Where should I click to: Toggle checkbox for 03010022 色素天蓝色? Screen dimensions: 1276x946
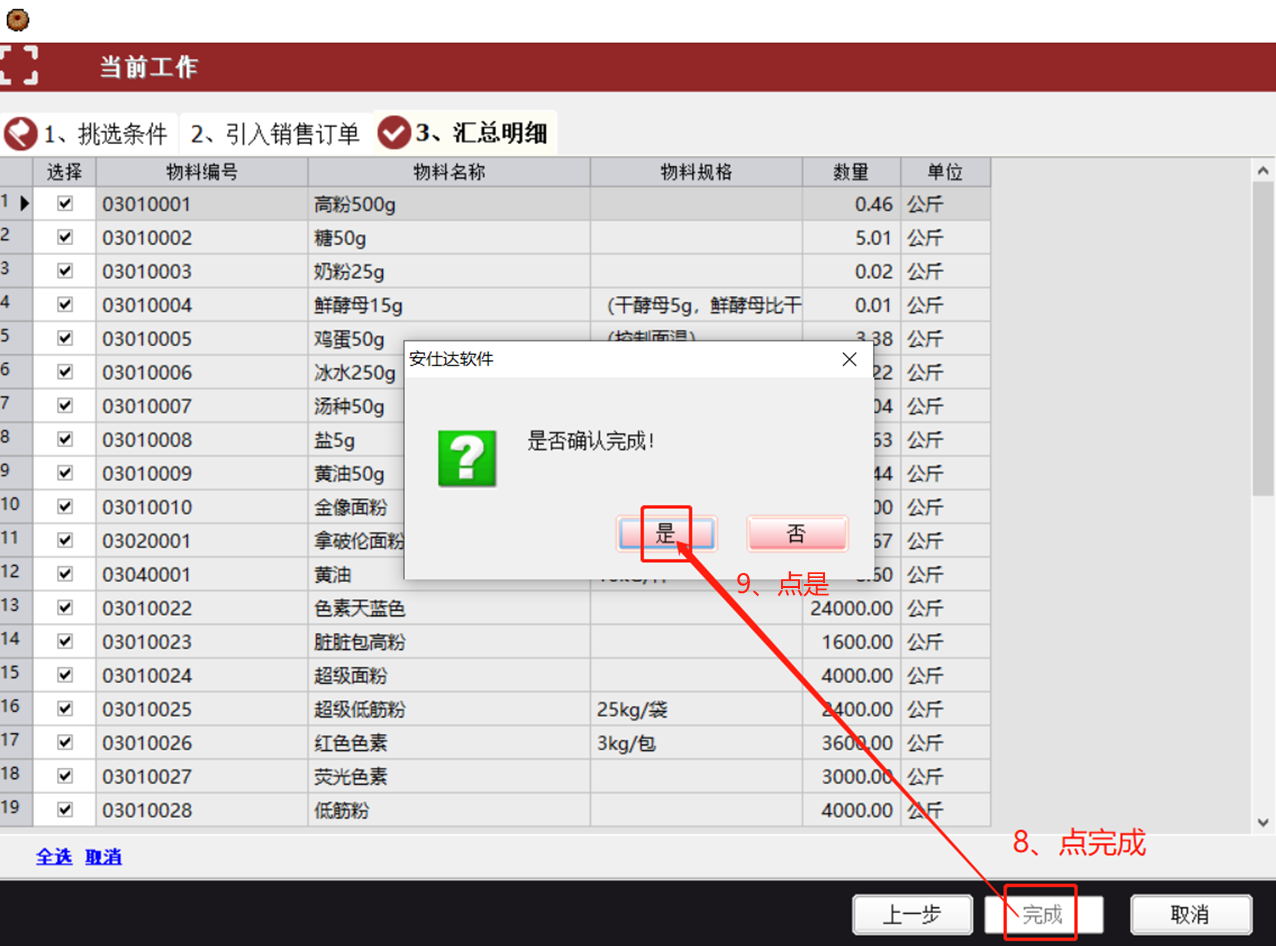pos(65,608)
